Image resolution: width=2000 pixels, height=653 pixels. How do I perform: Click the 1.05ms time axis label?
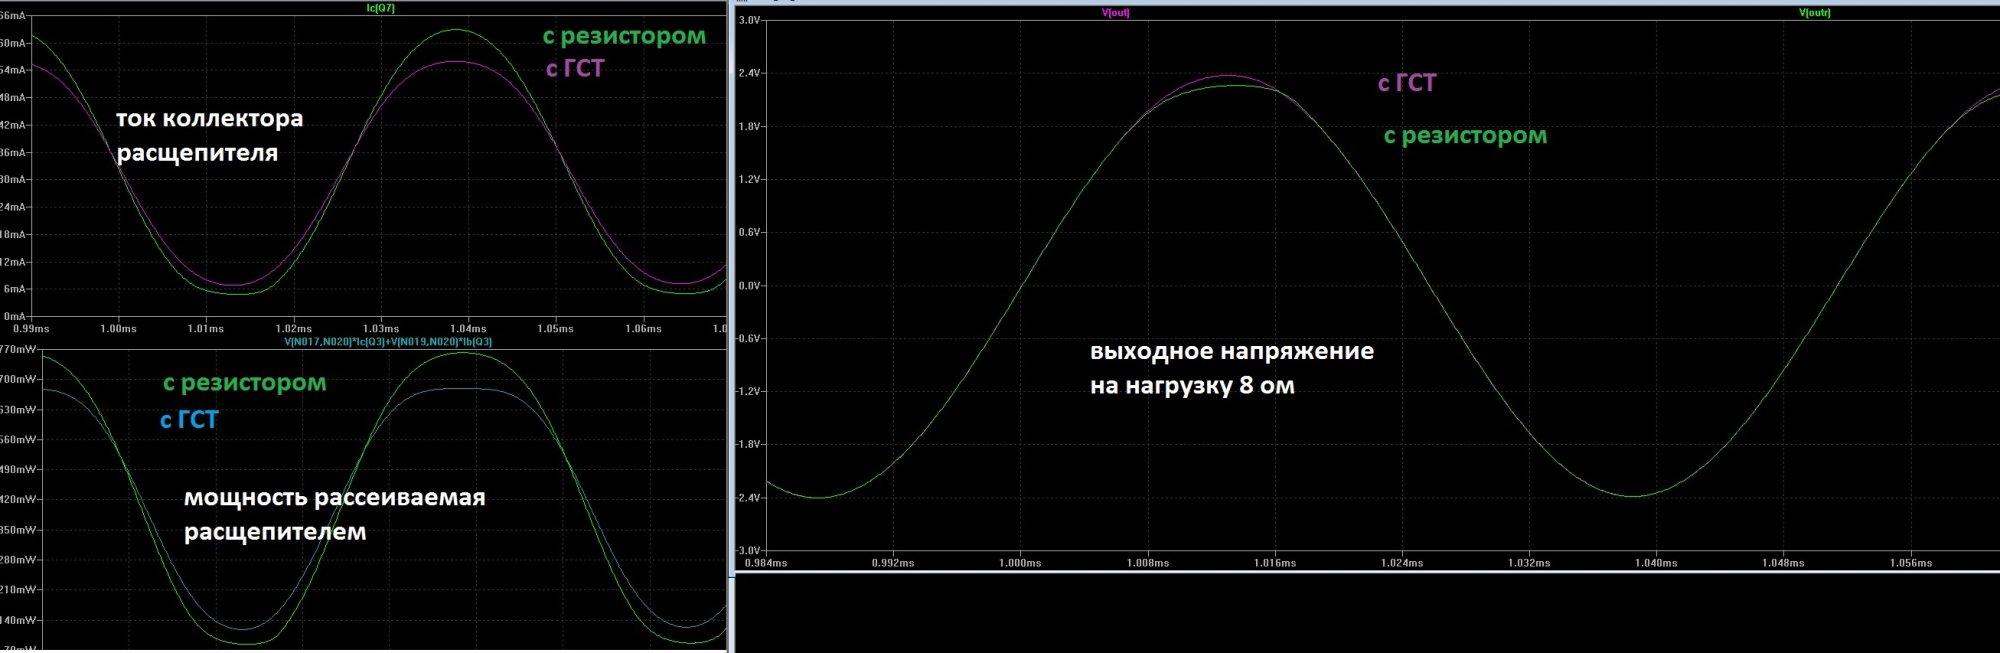coord(555,329)
